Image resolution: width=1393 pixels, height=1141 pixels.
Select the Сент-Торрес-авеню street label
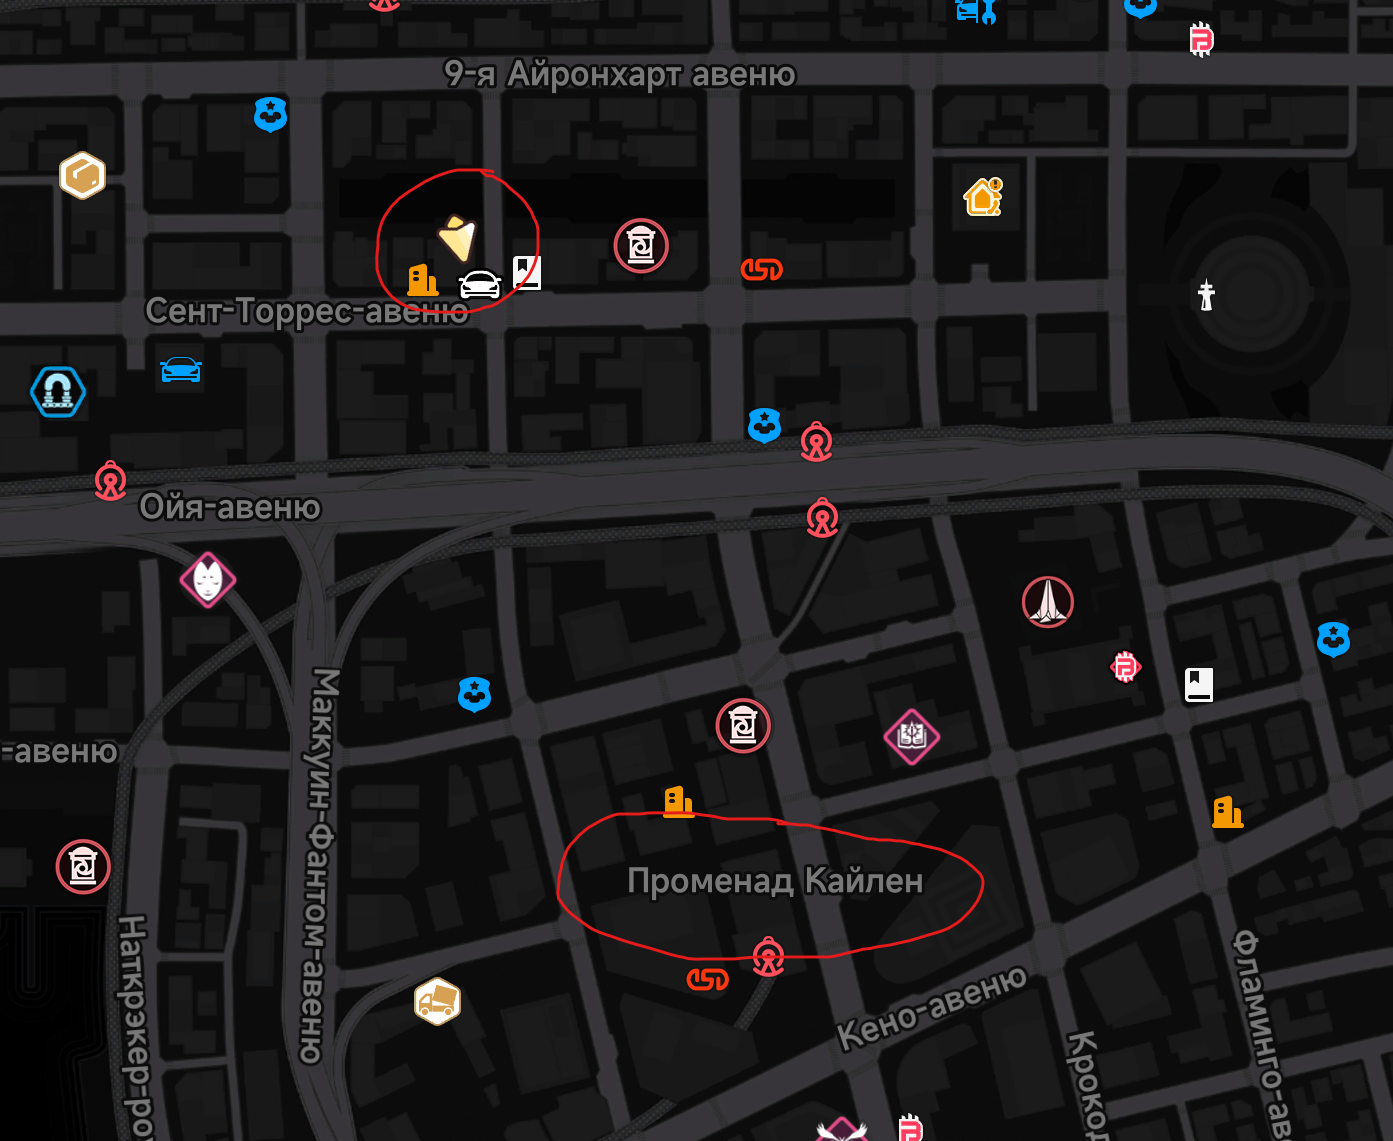(307, 311)
